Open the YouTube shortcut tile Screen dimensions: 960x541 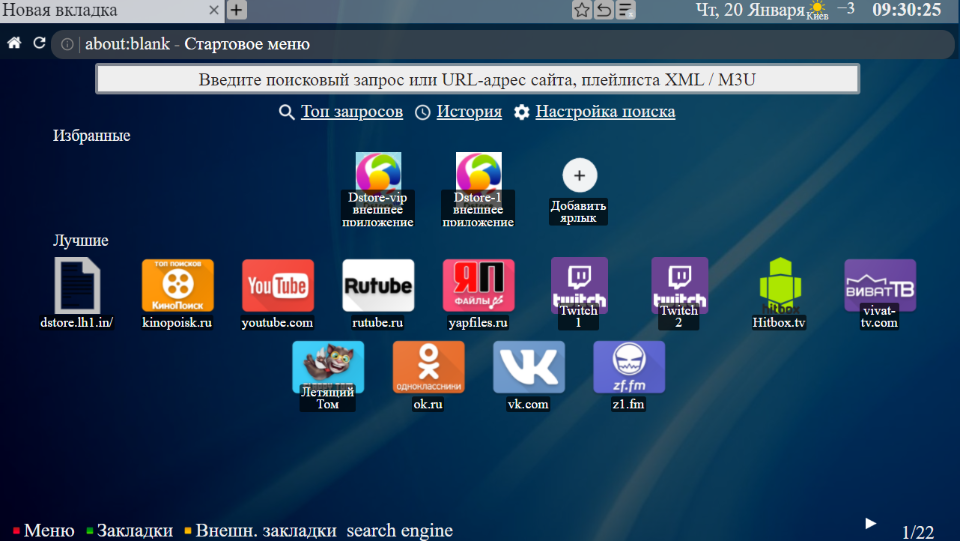pos(277,286)
